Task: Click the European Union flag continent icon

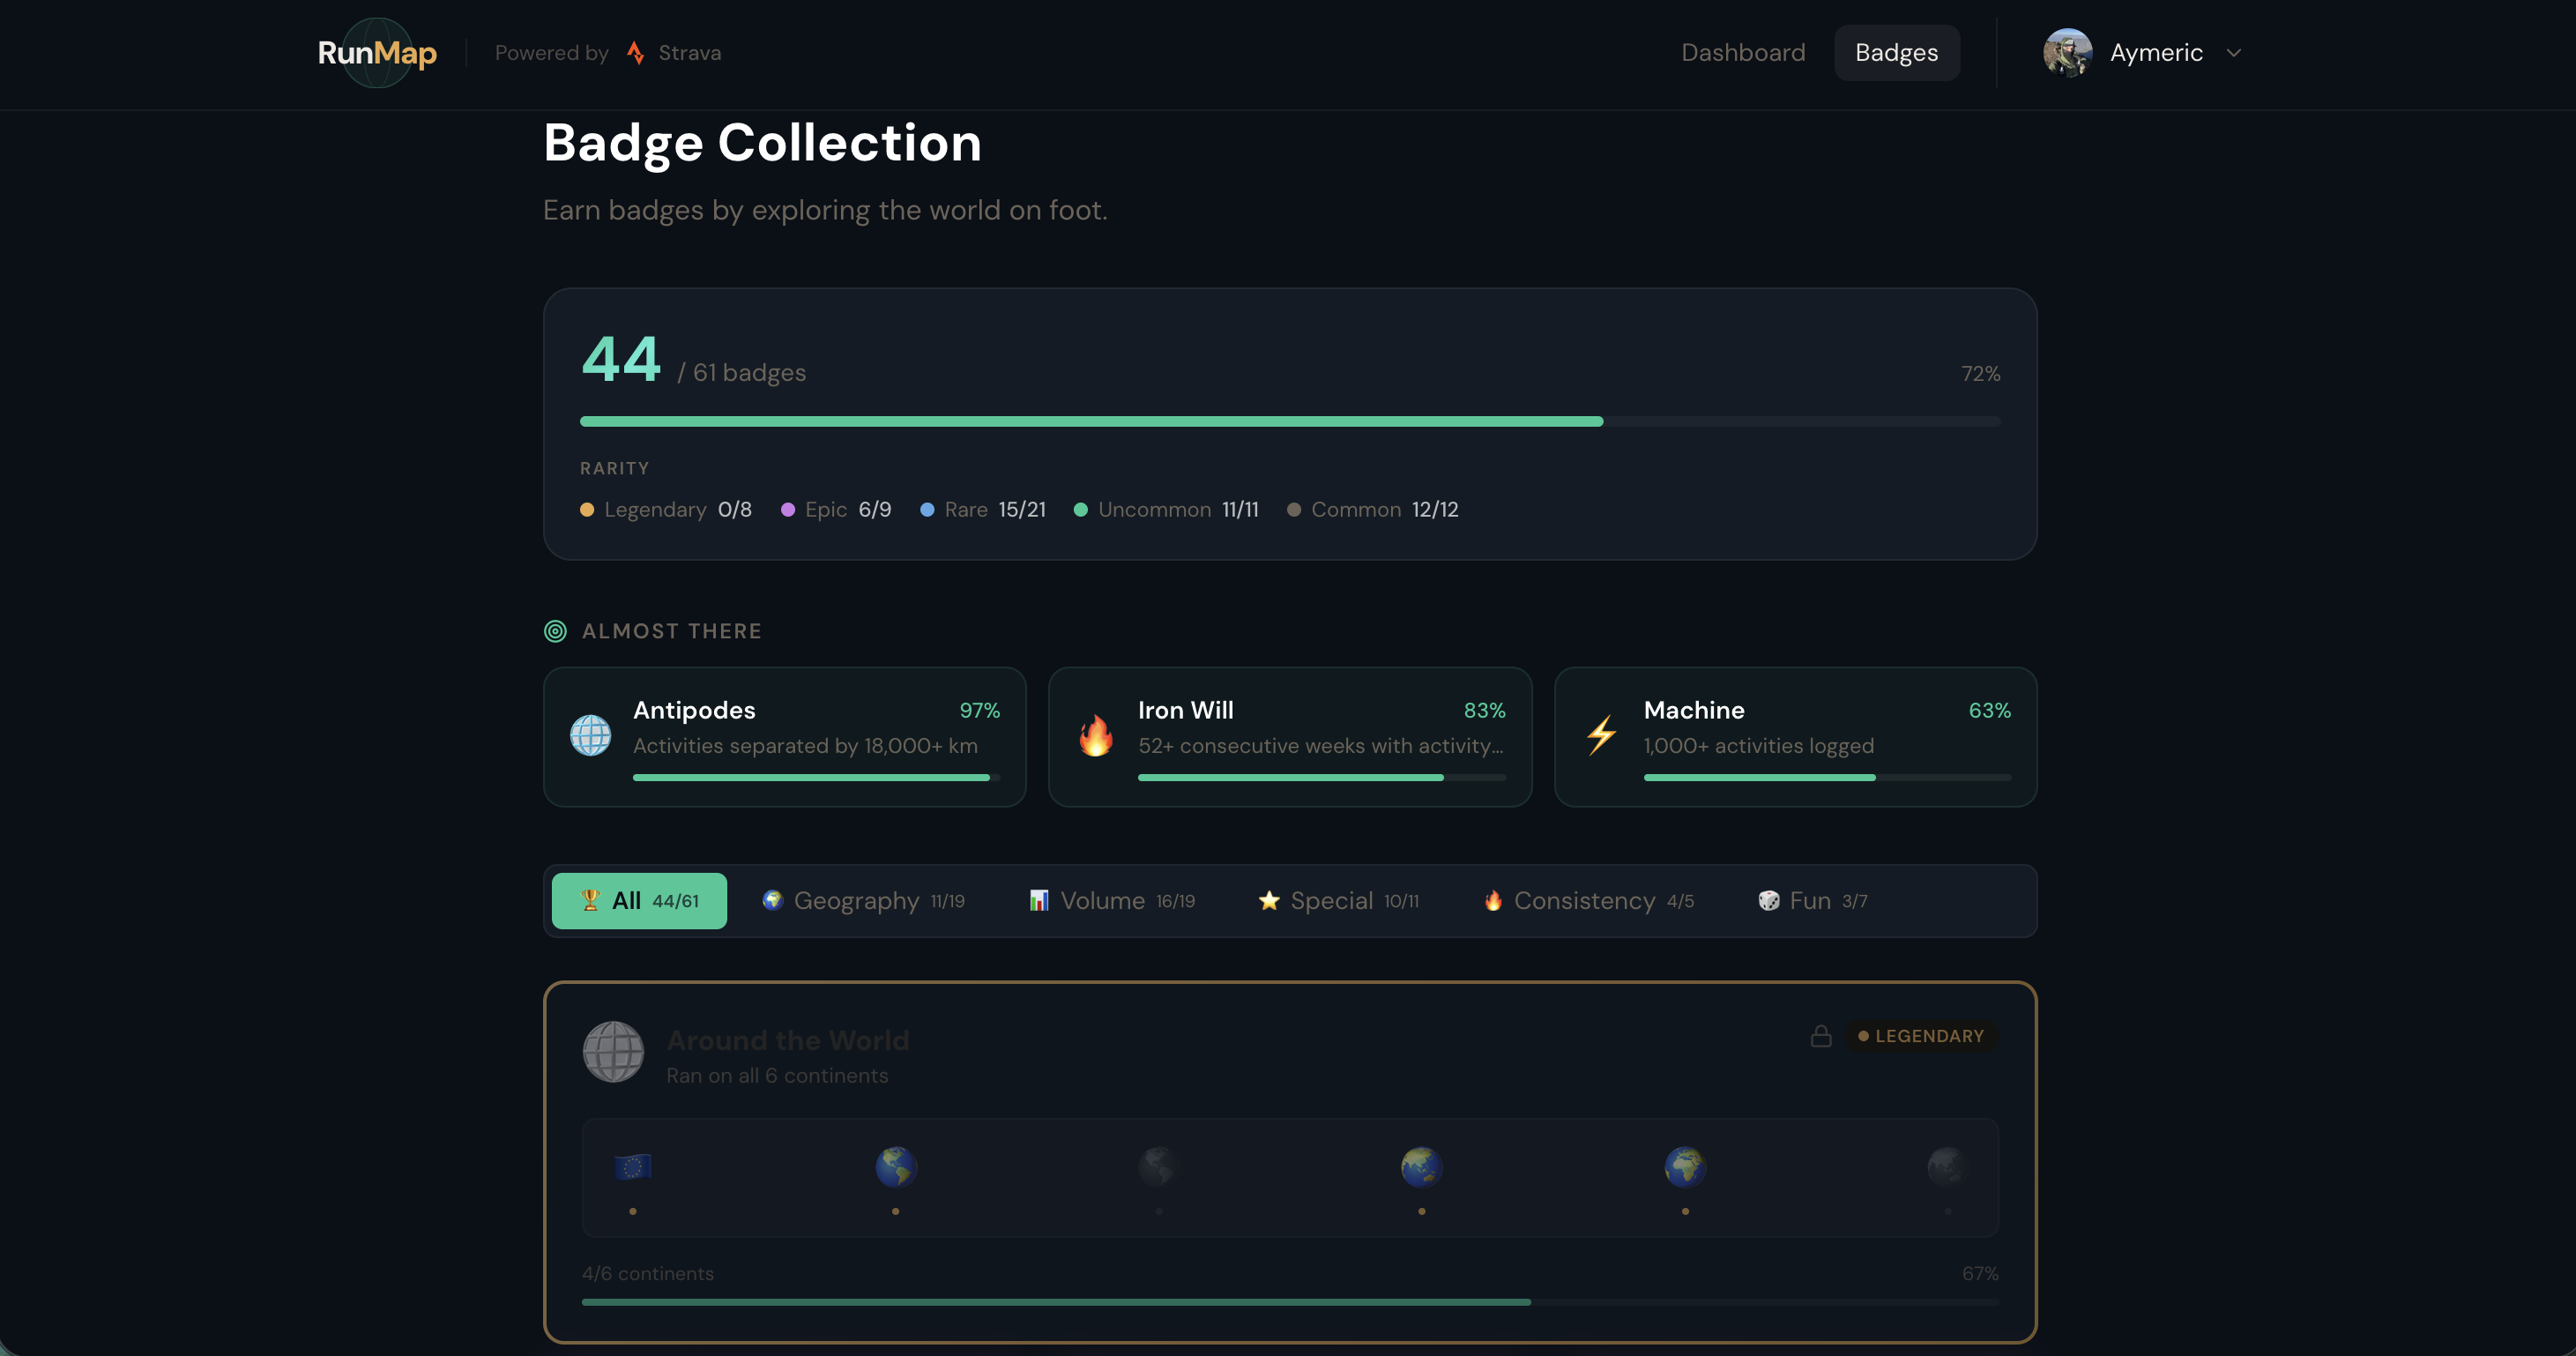Action: (x=633, y=1167)
